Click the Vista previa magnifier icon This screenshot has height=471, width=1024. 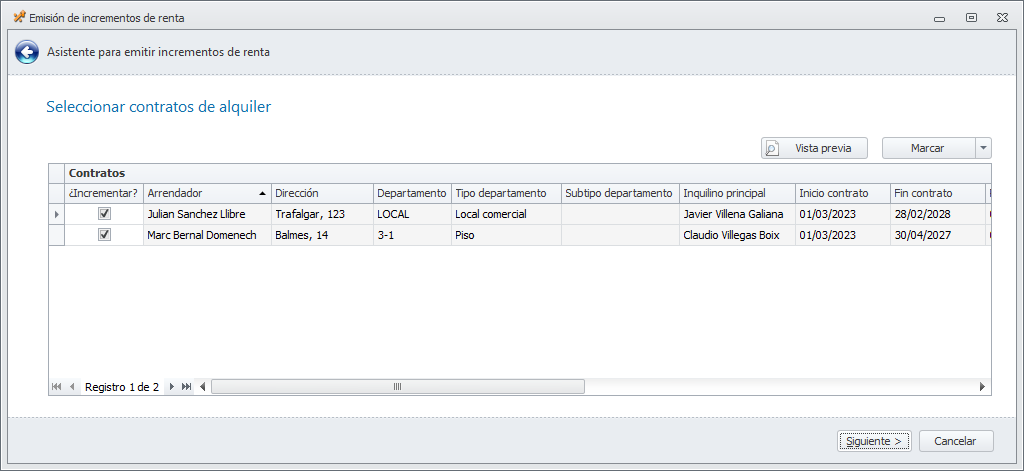[x=772, y=148]
